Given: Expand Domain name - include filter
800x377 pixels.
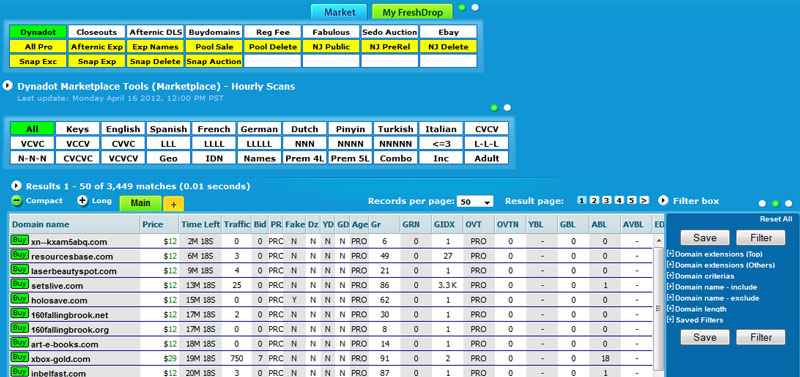Looking at the screenshot, I should 670,287.
